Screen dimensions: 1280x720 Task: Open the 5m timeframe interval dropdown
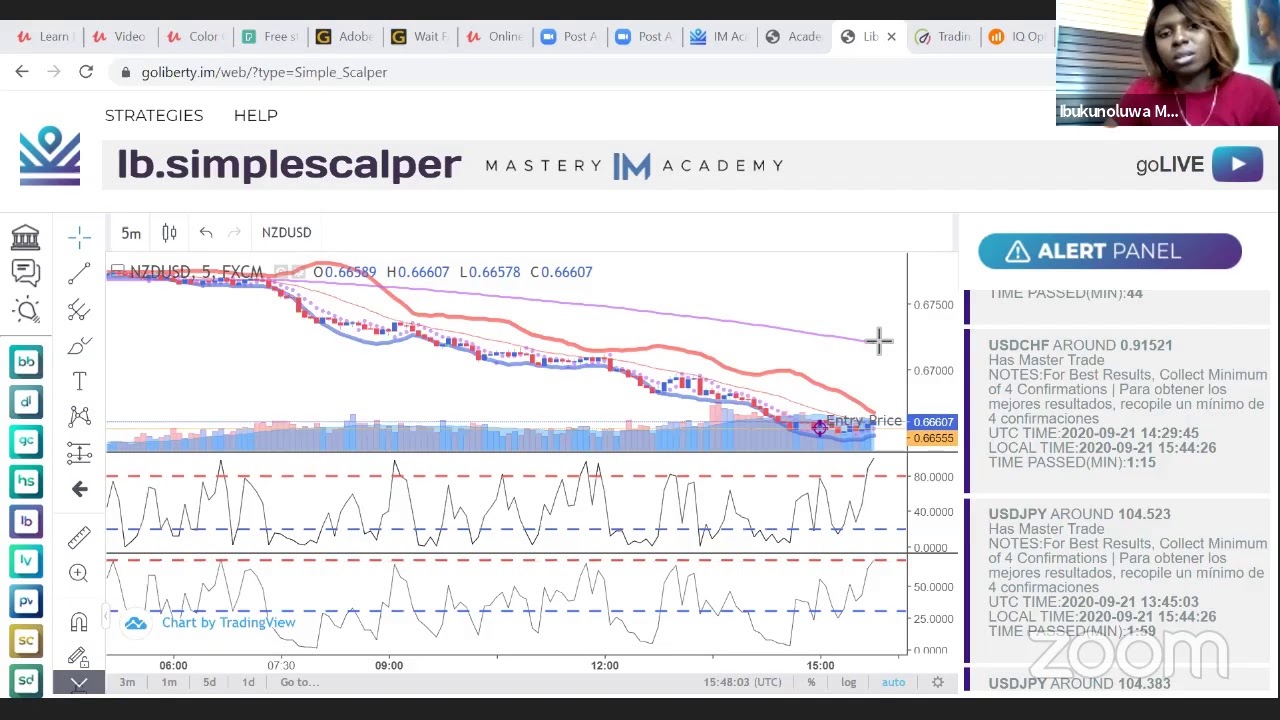[x=131, y=233]
